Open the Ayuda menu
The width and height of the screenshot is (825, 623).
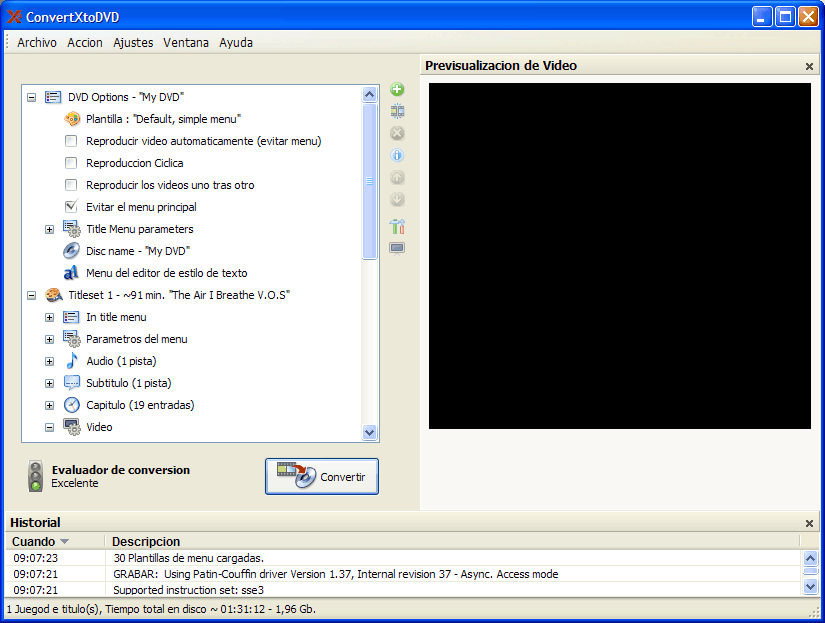coord(236,43)
